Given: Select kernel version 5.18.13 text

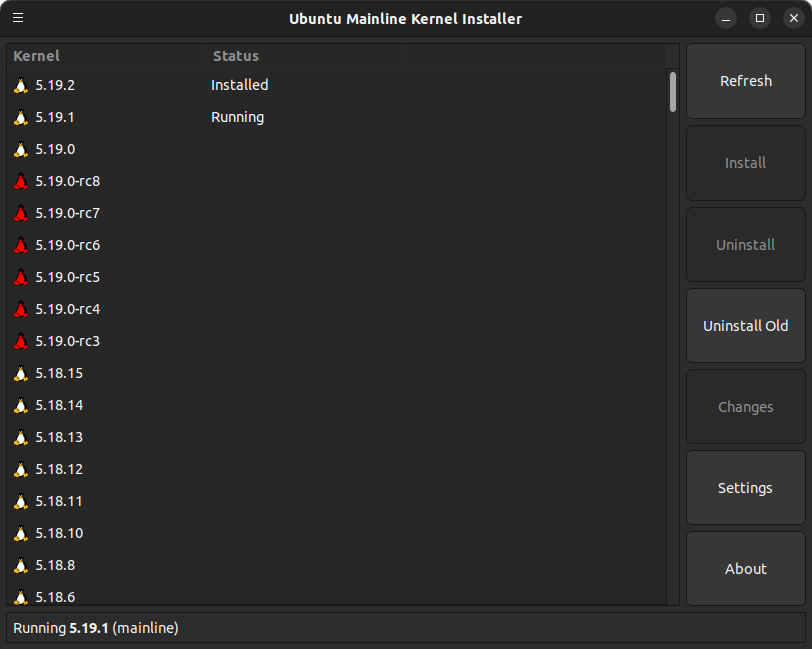Looking at the screenshot, I should [59, 437].
